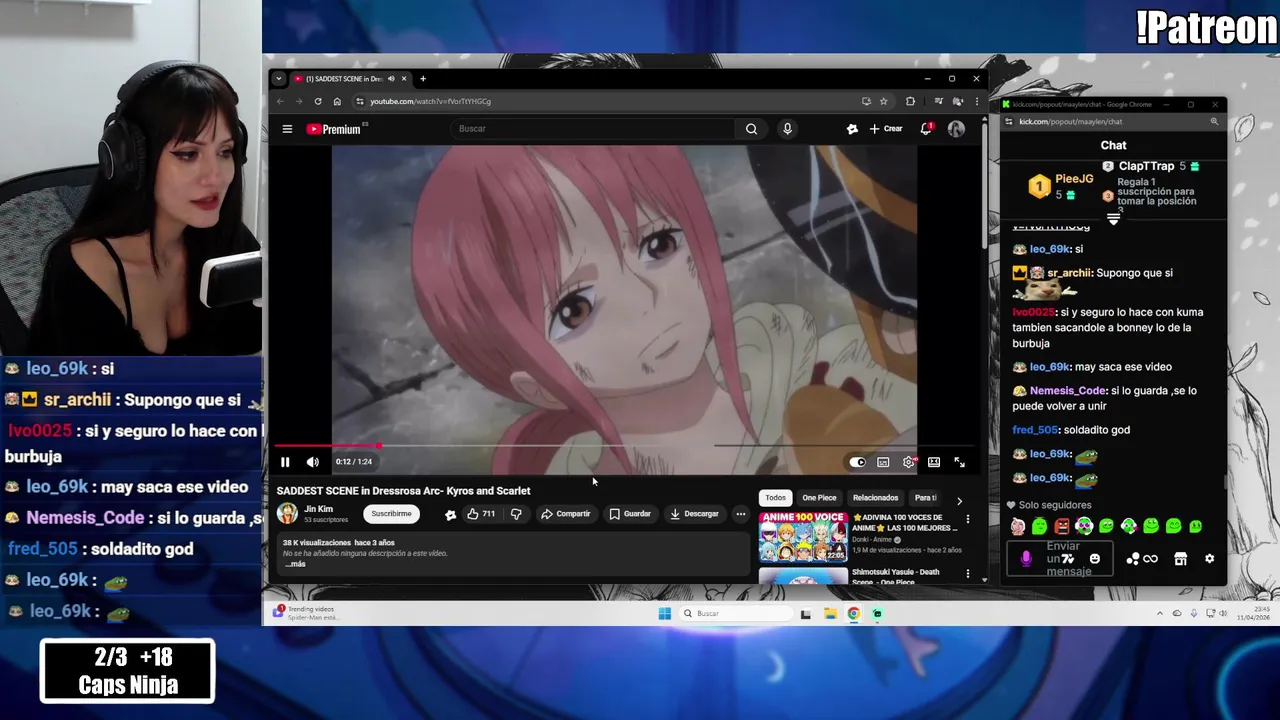Open the Windows Start button

(664, 614)
